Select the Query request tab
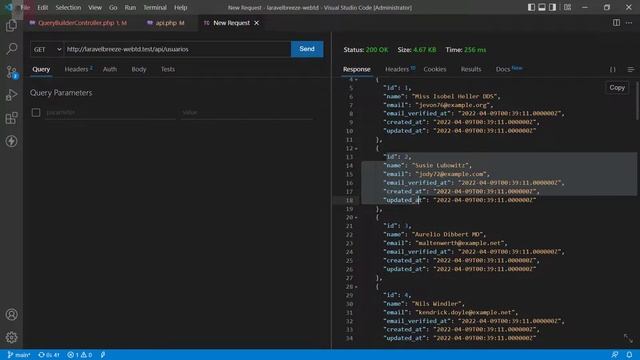640x360 pixels. (x=41, y=69)
